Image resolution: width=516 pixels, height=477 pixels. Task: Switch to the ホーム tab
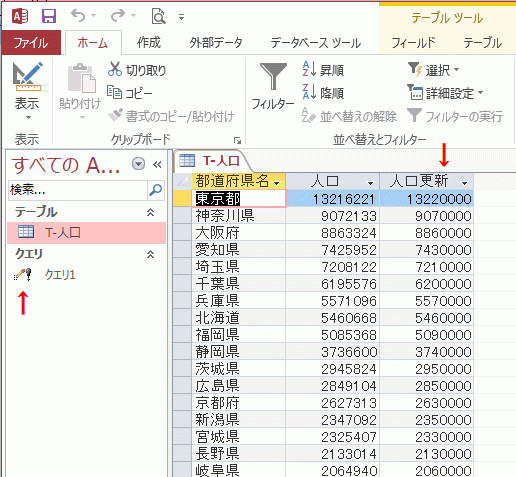pos(93,43)
